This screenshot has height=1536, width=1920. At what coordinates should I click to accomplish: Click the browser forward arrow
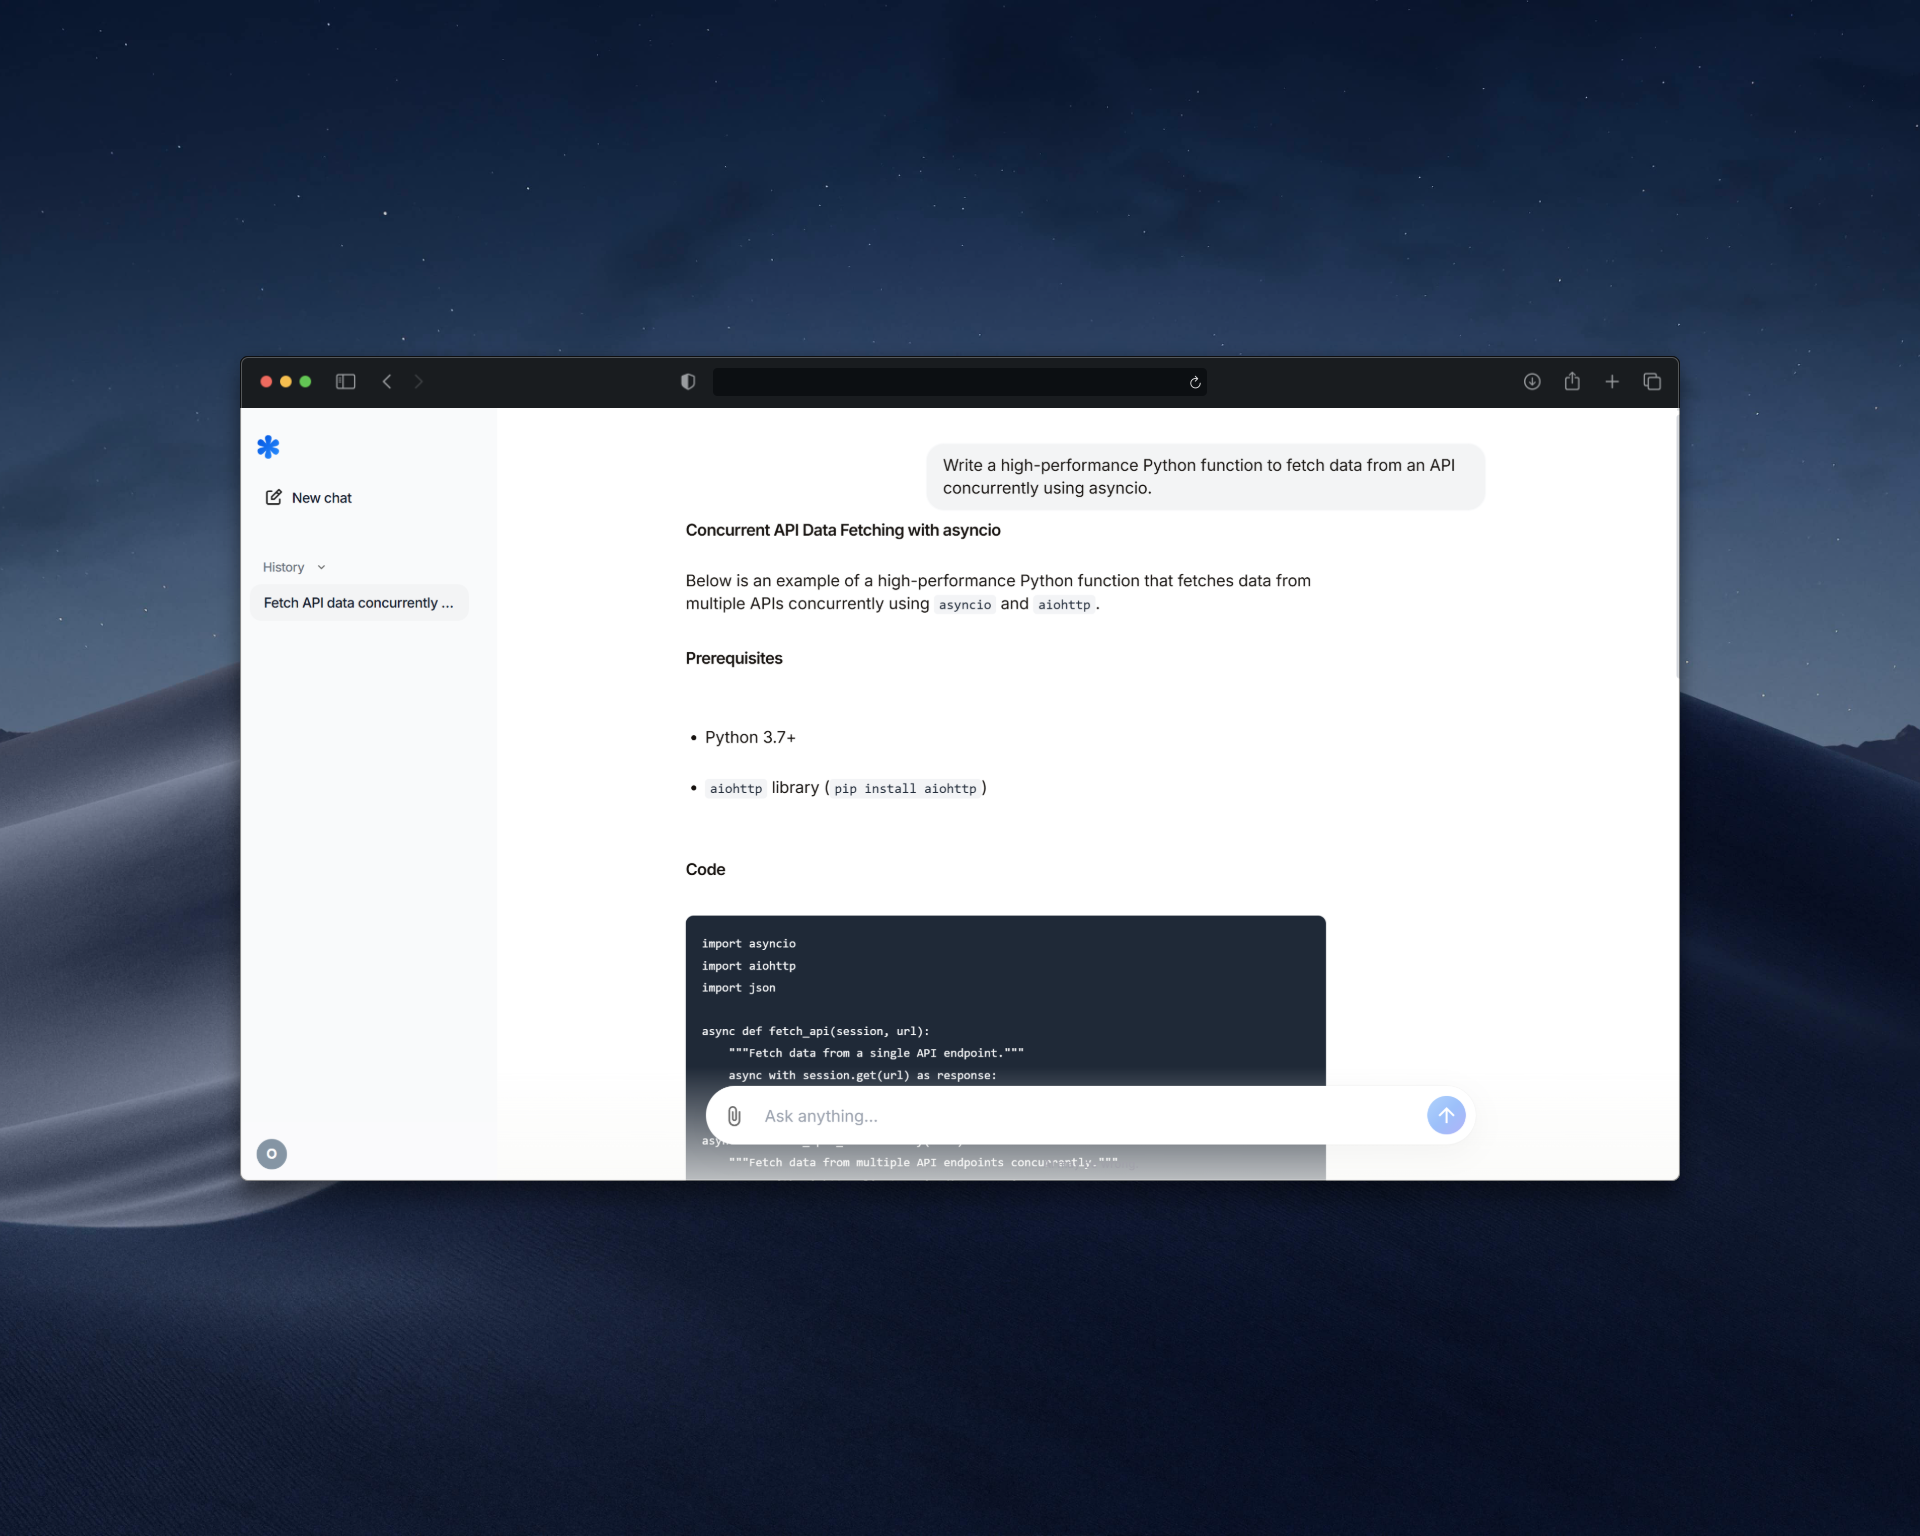pyautogui.click(x=419, y=382)
